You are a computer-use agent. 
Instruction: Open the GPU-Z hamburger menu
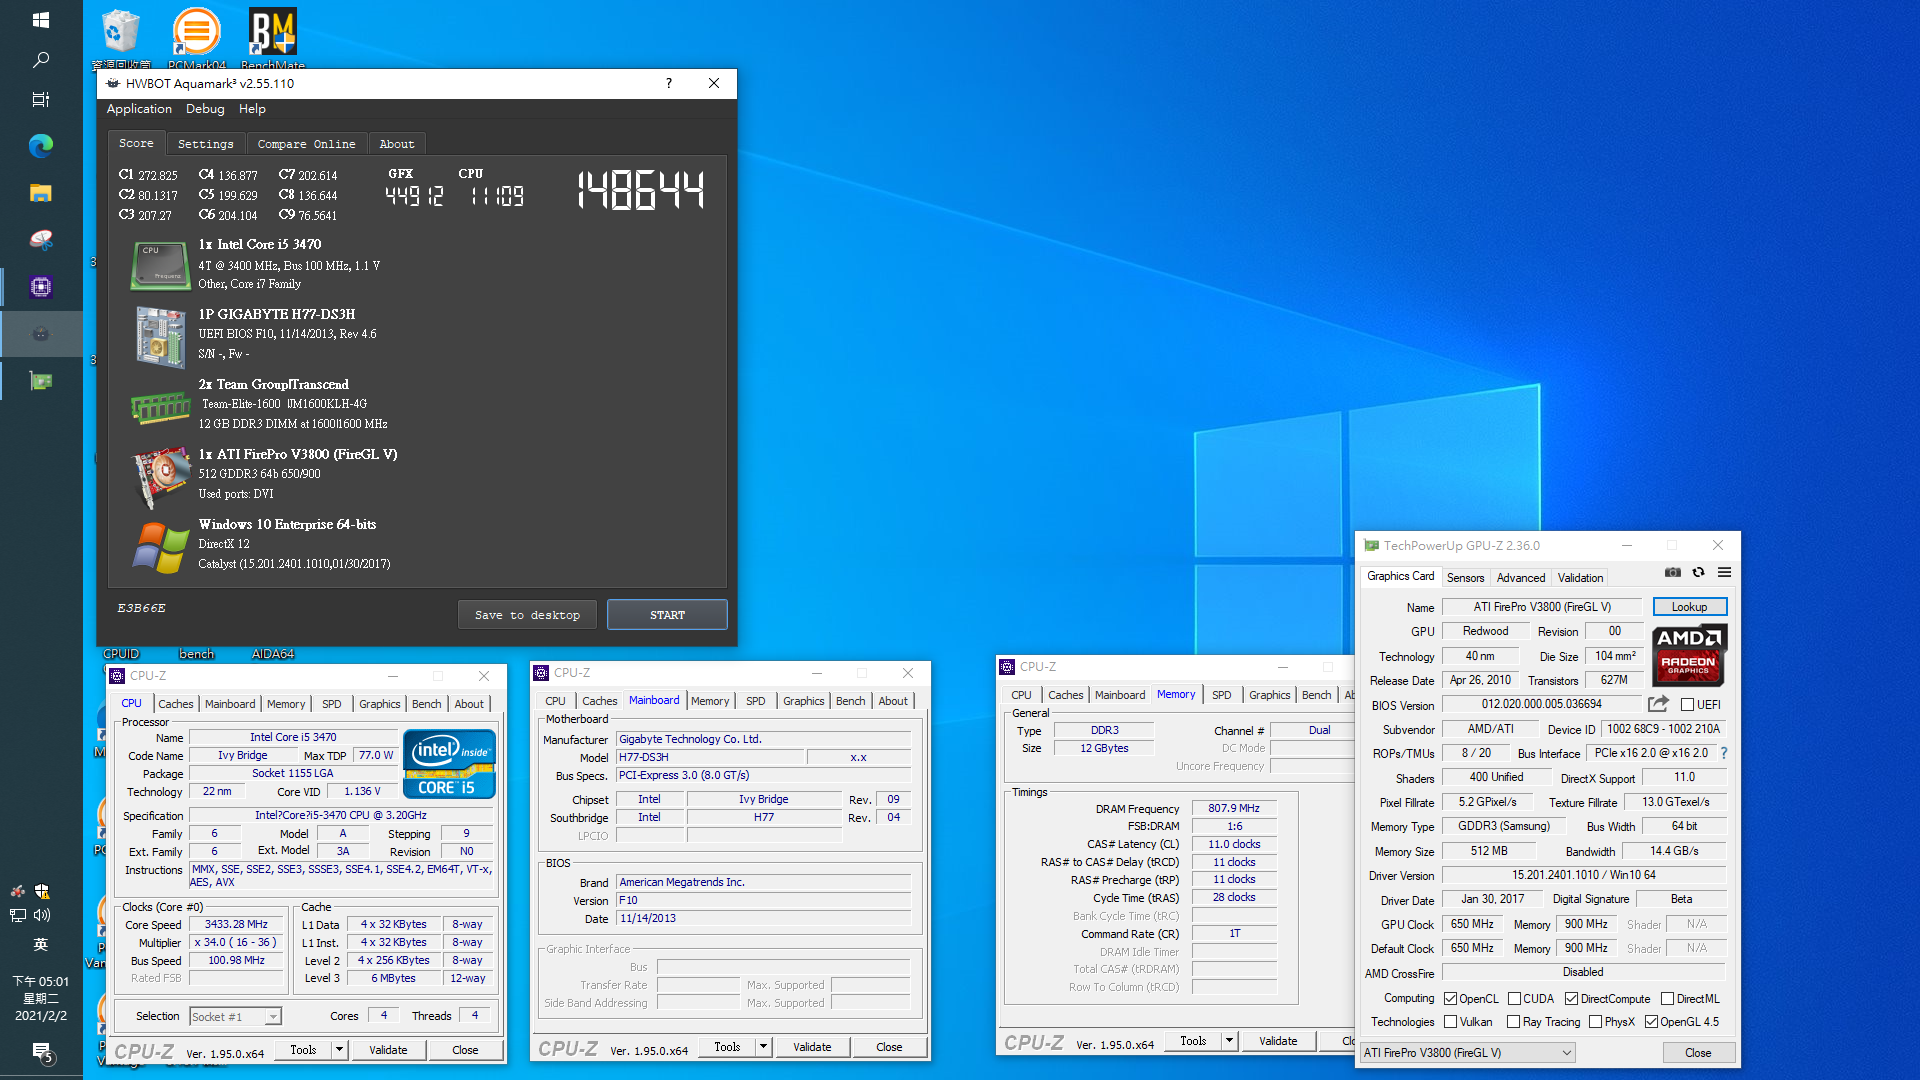pyautogui.click(x=1724, y=573)
